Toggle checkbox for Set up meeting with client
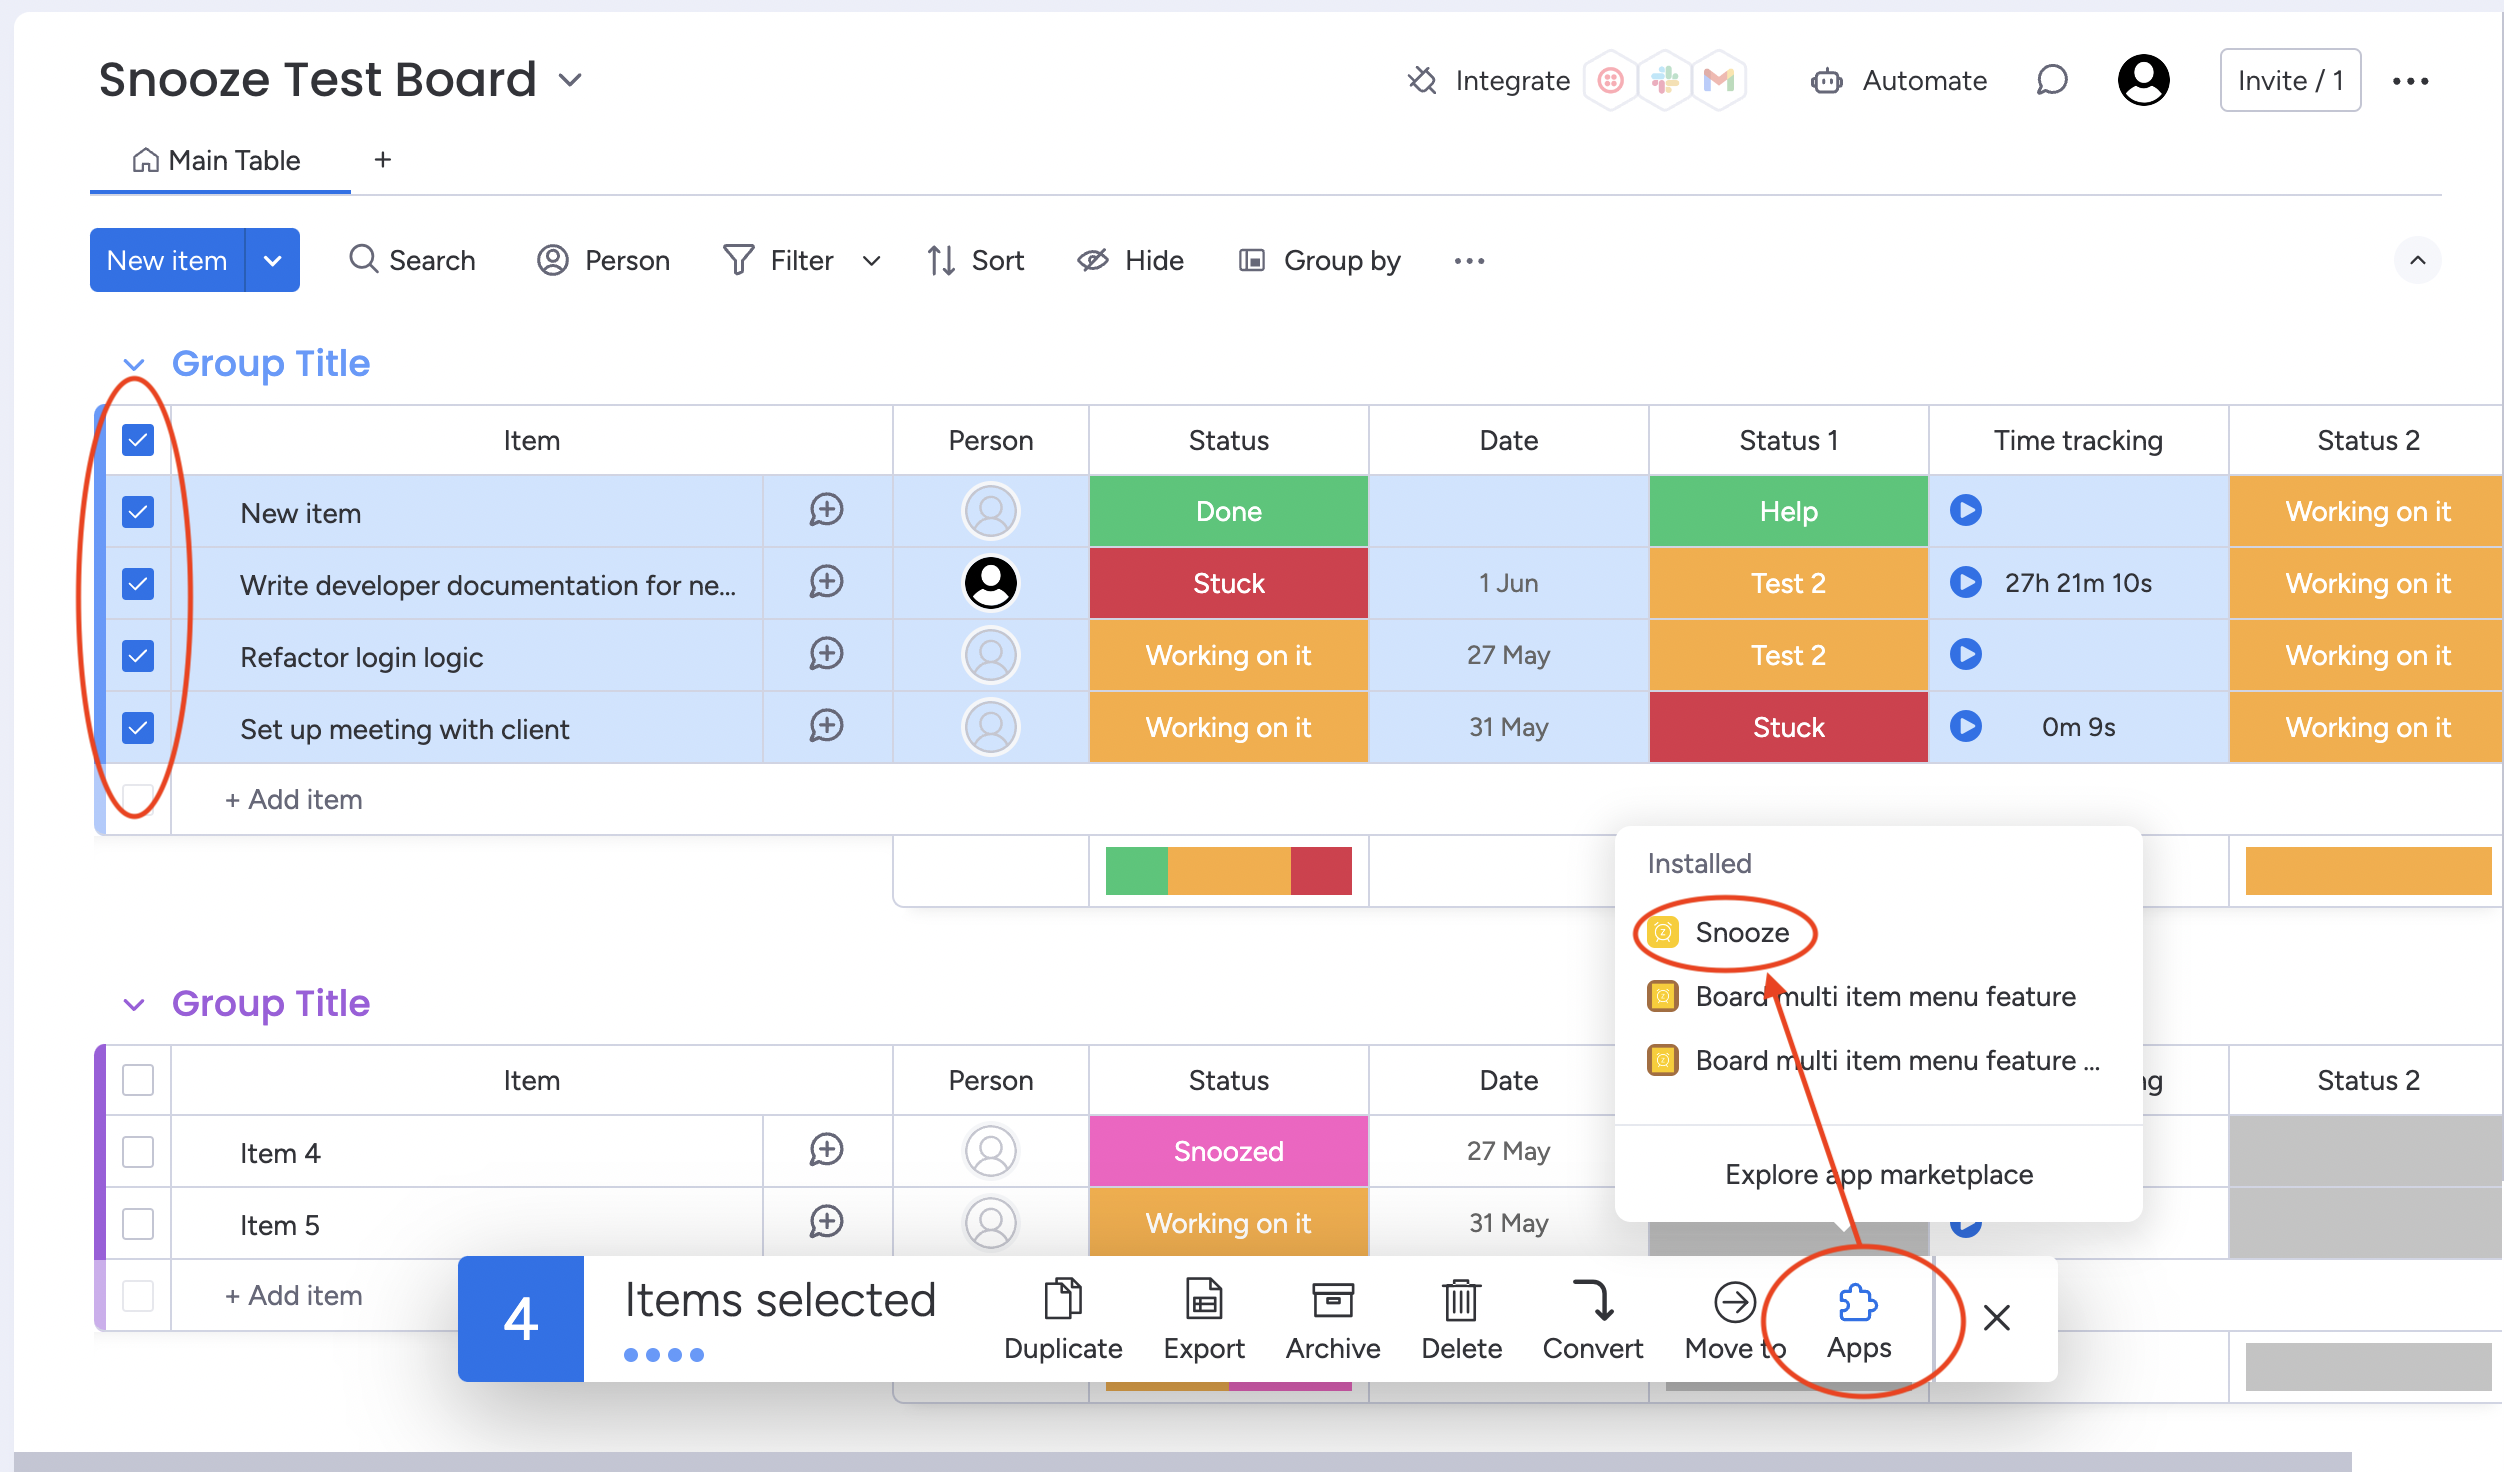2504x1472 pixels. click(137, 727)
